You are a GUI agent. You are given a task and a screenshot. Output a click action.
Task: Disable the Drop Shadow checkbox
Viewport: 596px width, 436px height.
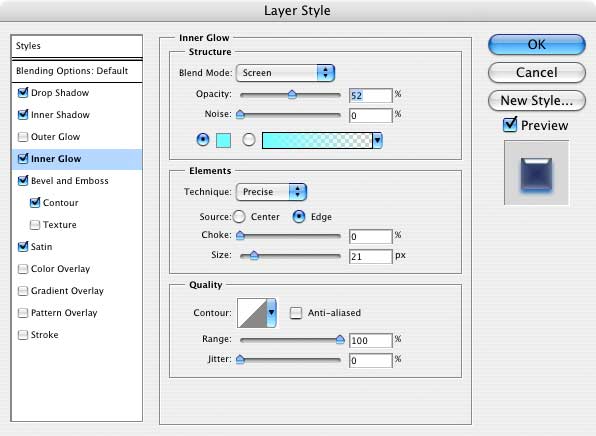23,93
